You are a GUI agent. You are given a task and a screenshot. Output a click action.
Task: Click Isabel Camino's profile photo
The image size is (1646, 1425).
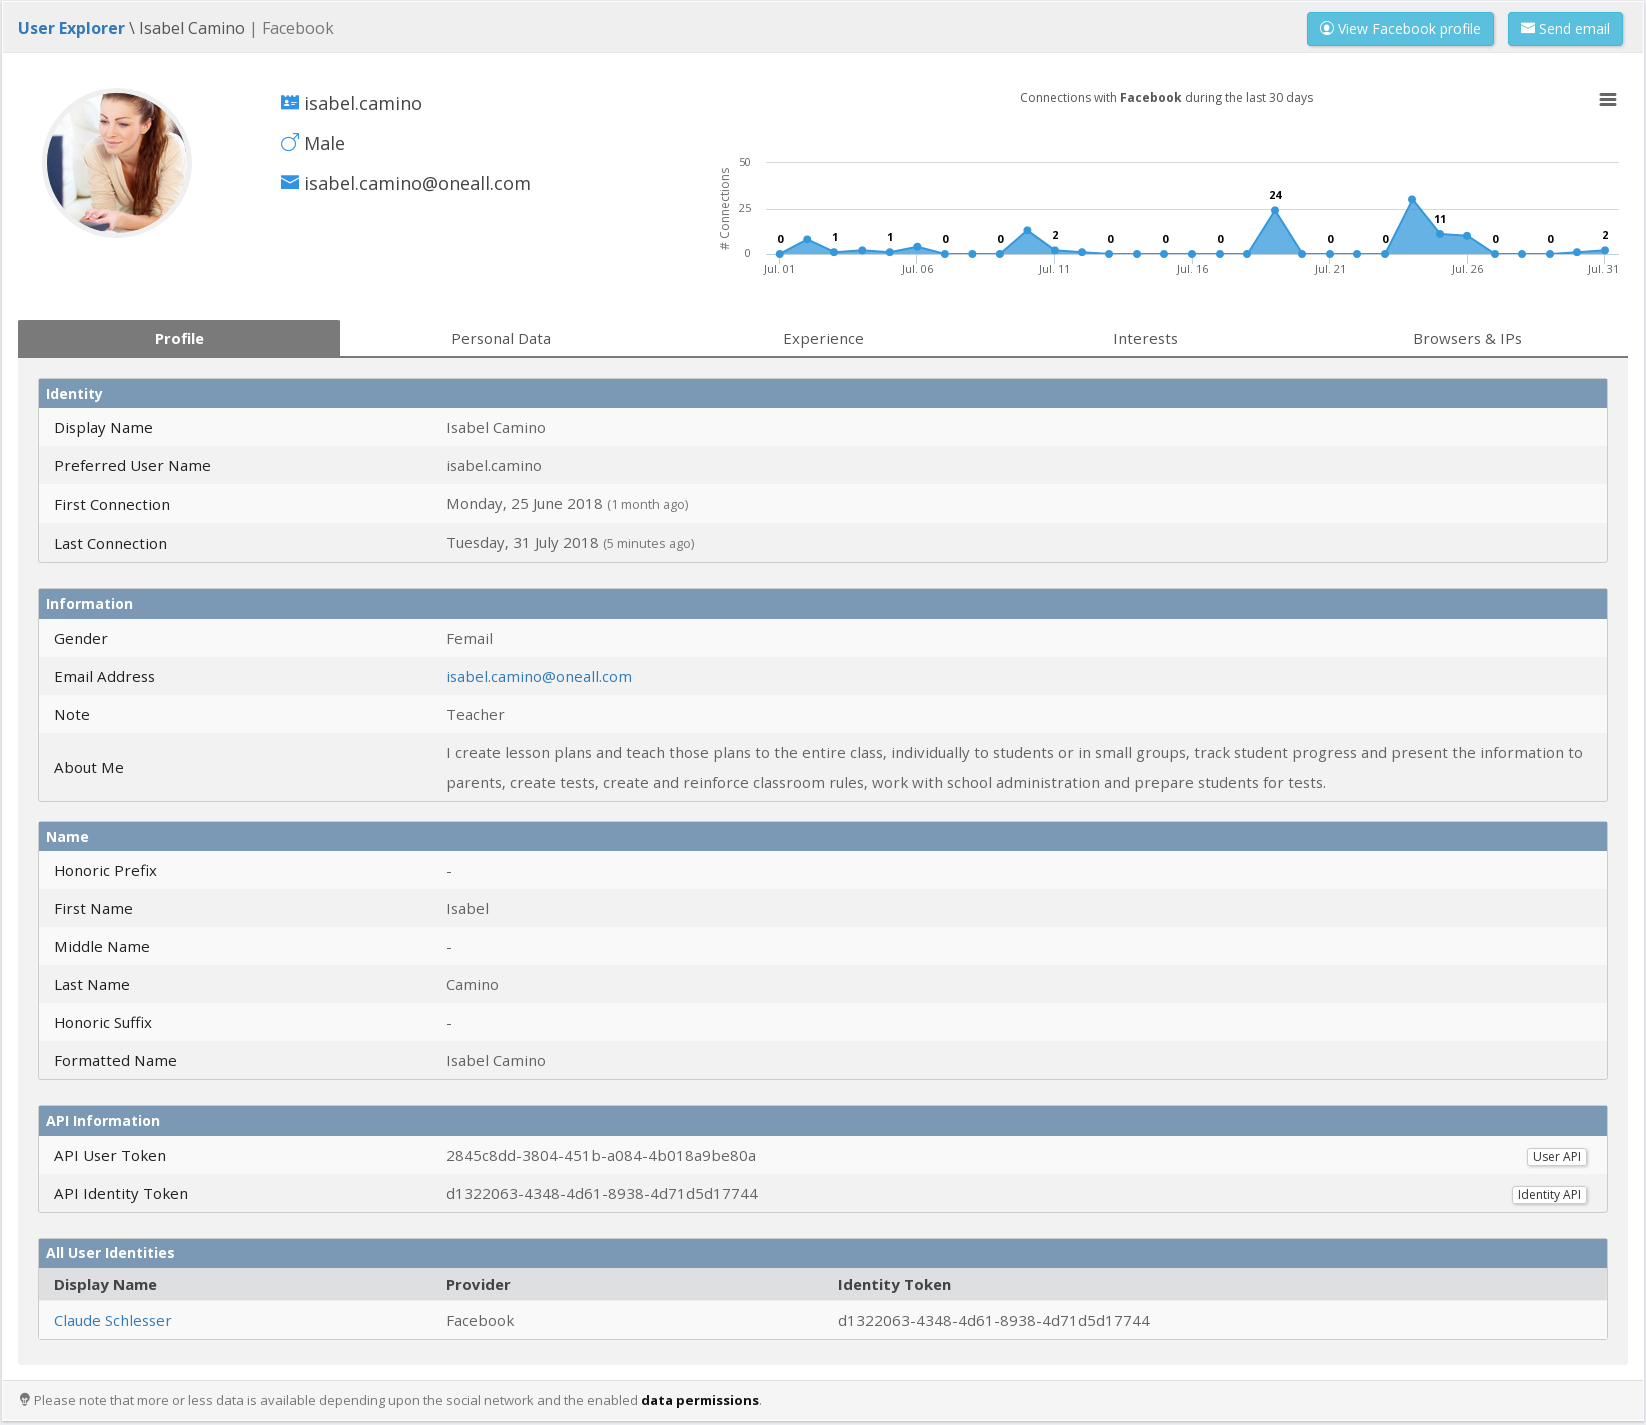pyautogui.click(x=118, y=163)
